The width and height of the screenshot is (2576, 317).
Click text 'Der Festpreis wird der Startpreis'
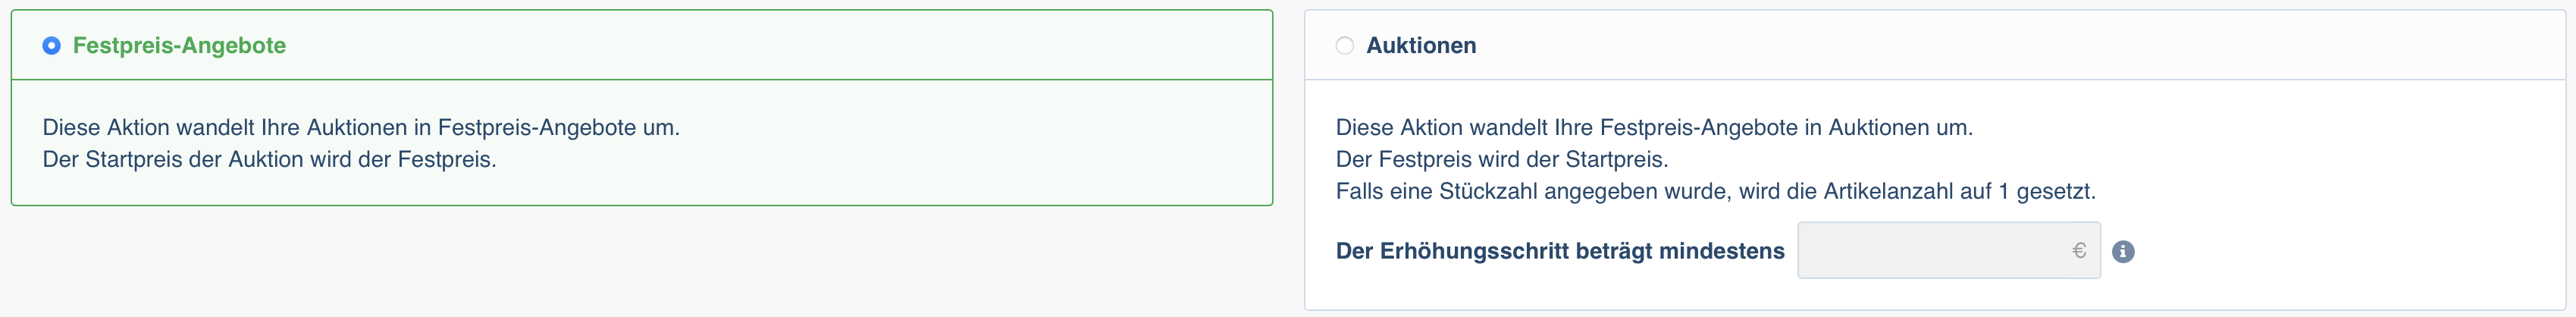click(1502, 159)
